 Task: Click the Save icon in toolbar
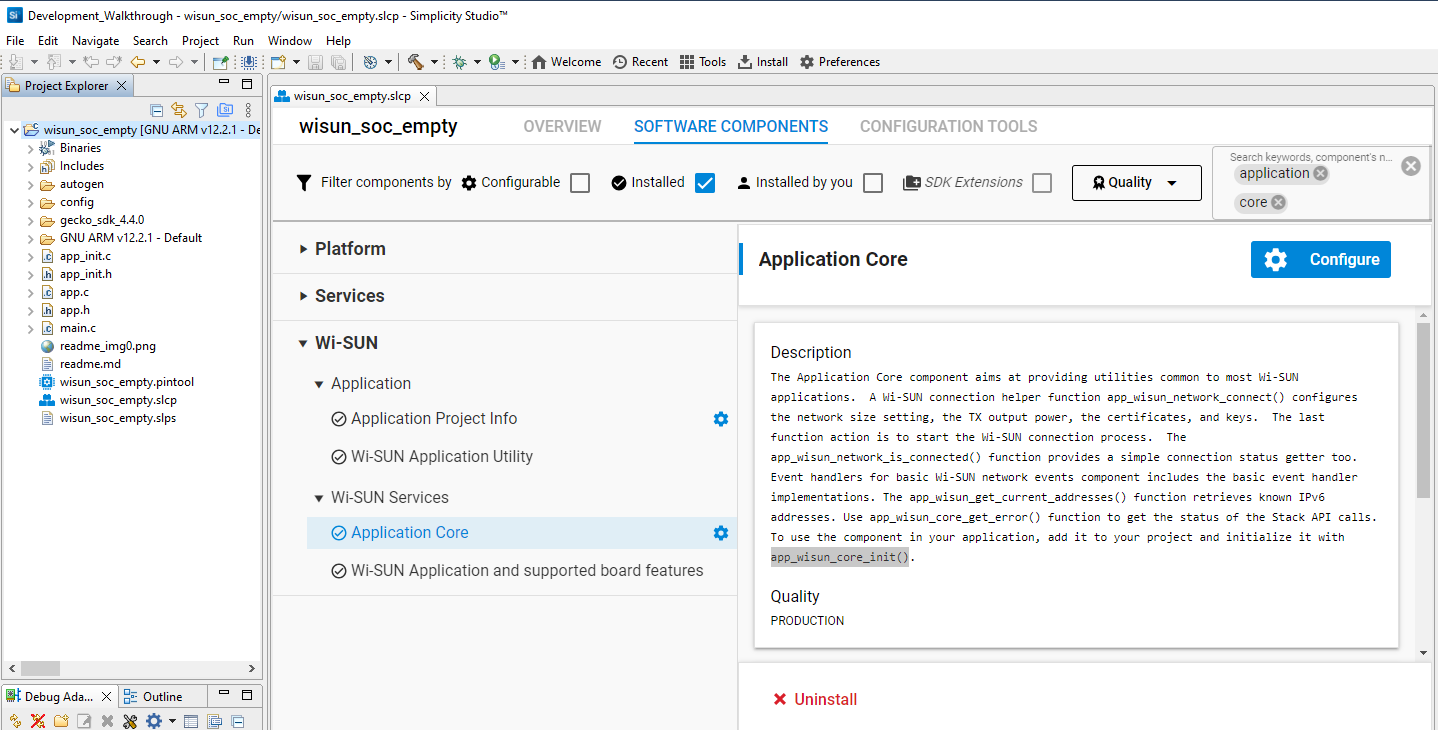315,62
